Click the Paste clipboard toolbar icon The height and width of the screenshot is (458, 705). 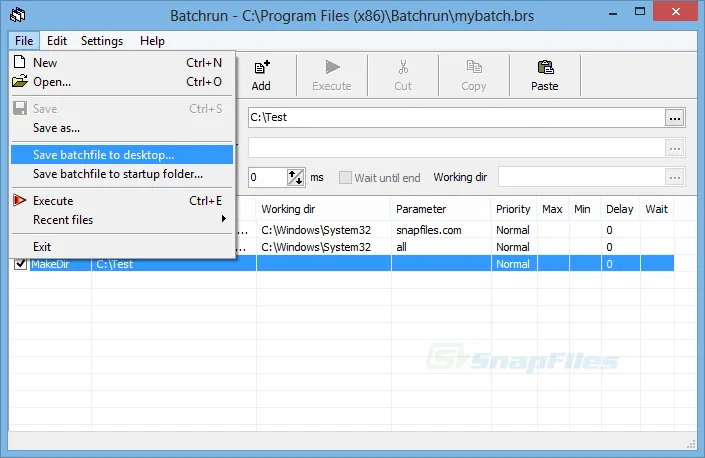point(545,67)
